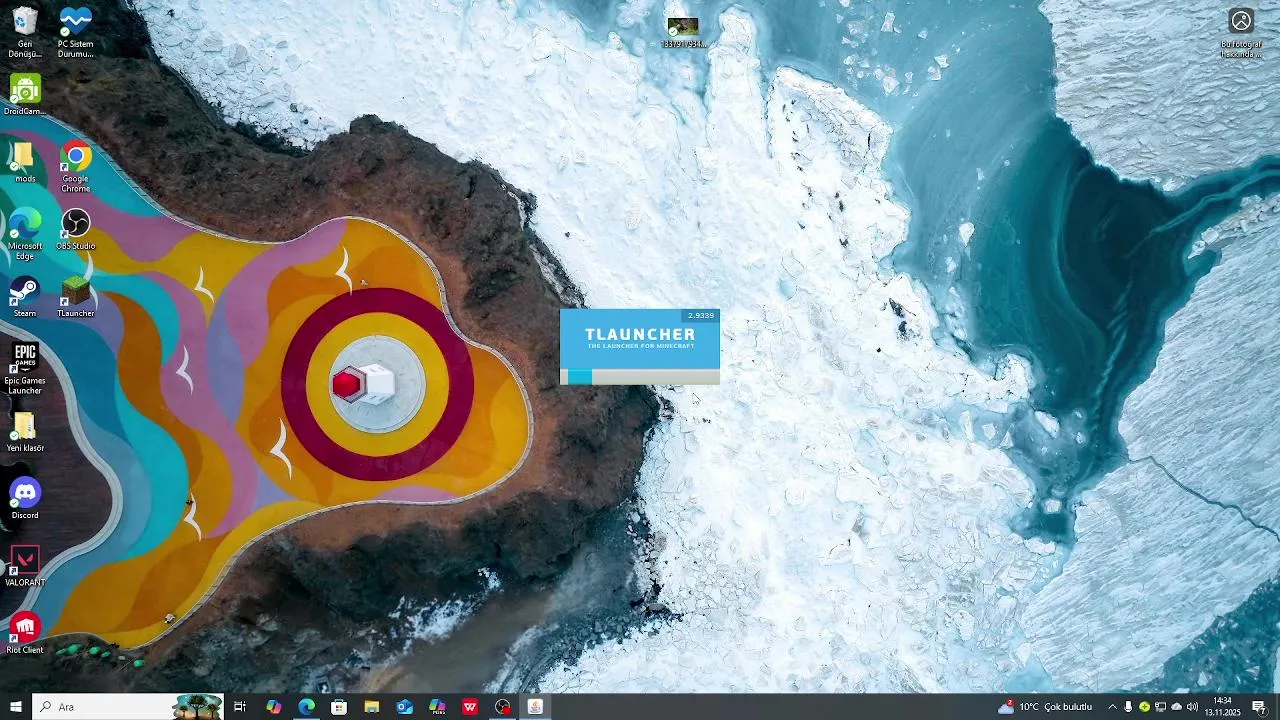Click the Ara search box on taskbar
The width and height of the screenshot is (1280, 720).
[x=128, y=707]
